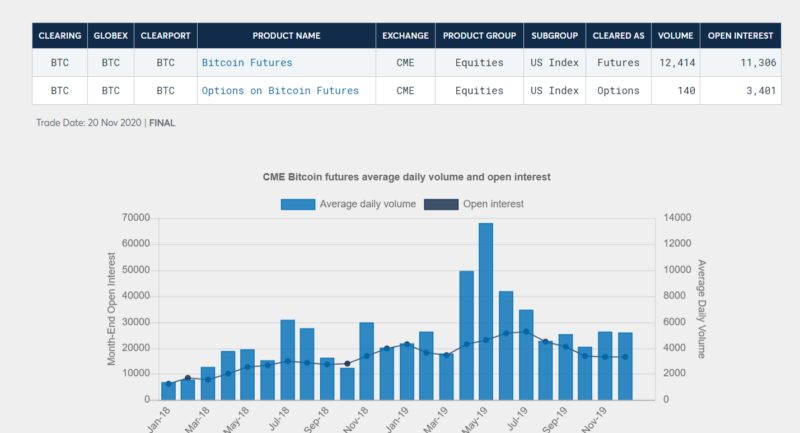
Task: Click the May-19 x-axis label
Action: pyautogui.click(x=476, y=420)
